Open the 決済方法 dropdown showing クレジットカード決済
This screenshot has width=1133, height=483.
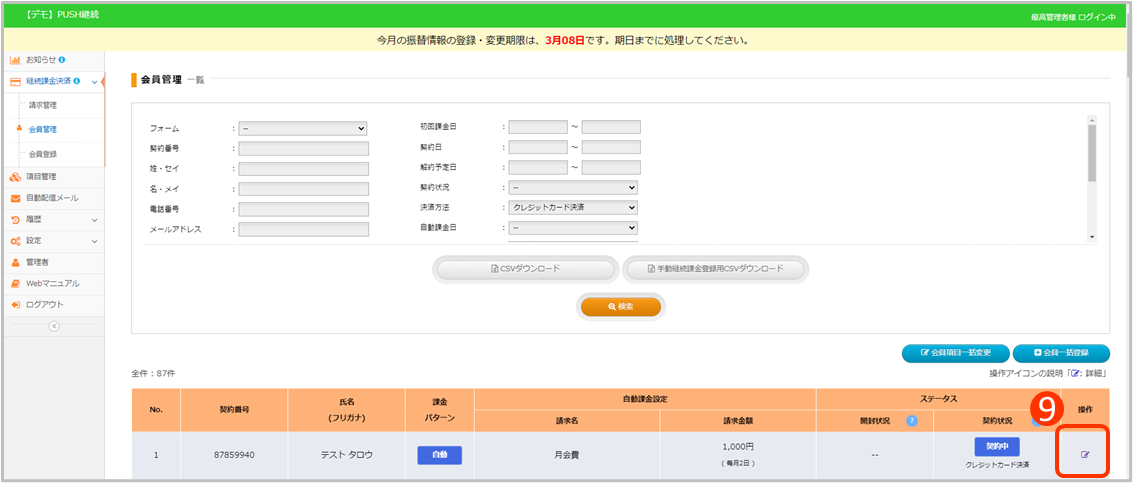click(572, 207)
